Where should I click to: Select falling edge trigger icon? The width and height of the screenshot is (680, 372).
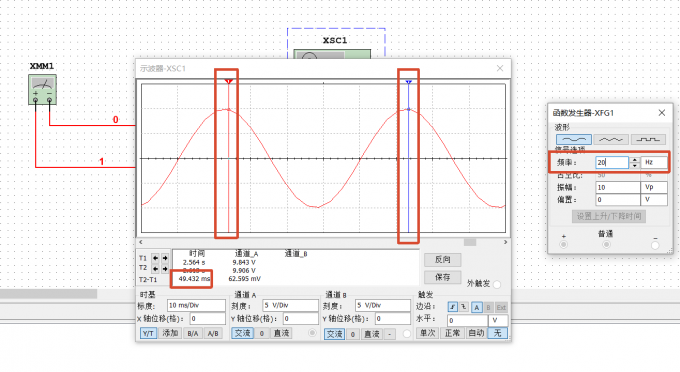[x=464, y=307]
